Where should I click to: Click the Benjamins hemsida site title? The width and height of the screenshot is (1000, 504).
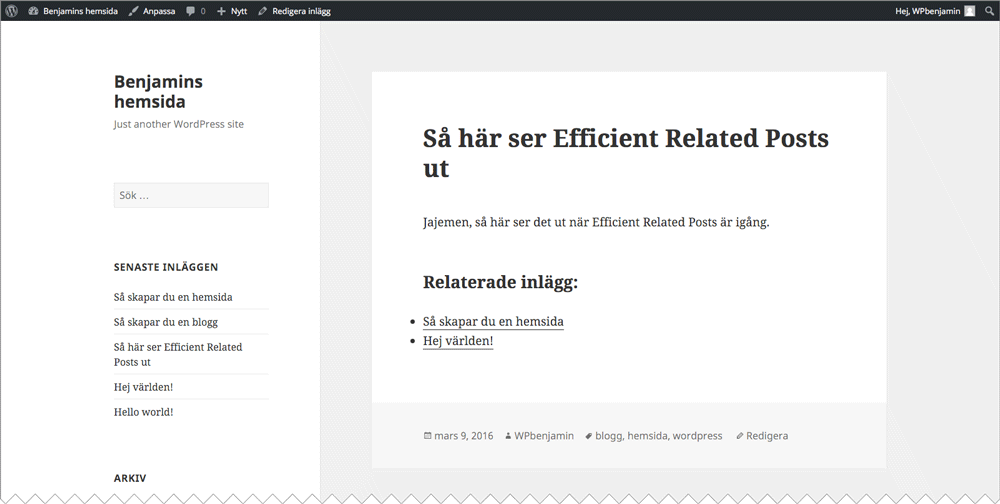pos(158,91)
